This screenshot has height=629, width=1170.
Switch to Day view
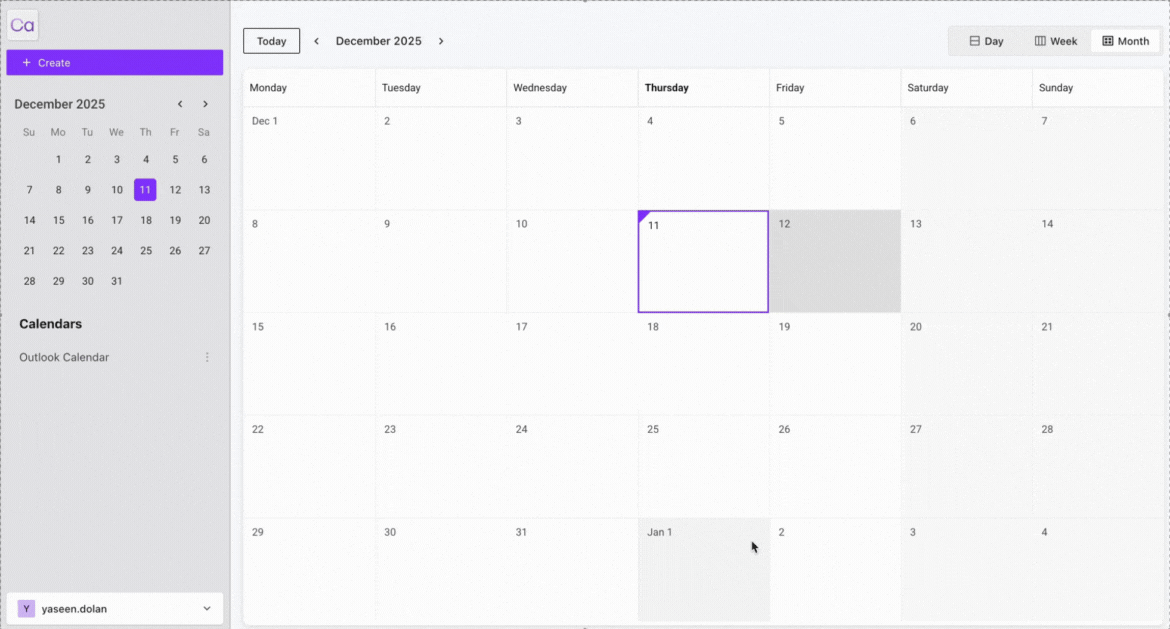pos(986,41)
